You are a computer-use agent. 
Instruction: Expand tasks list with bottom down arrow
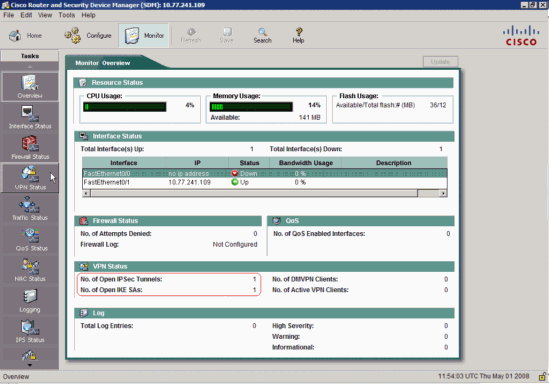[30, 365]
